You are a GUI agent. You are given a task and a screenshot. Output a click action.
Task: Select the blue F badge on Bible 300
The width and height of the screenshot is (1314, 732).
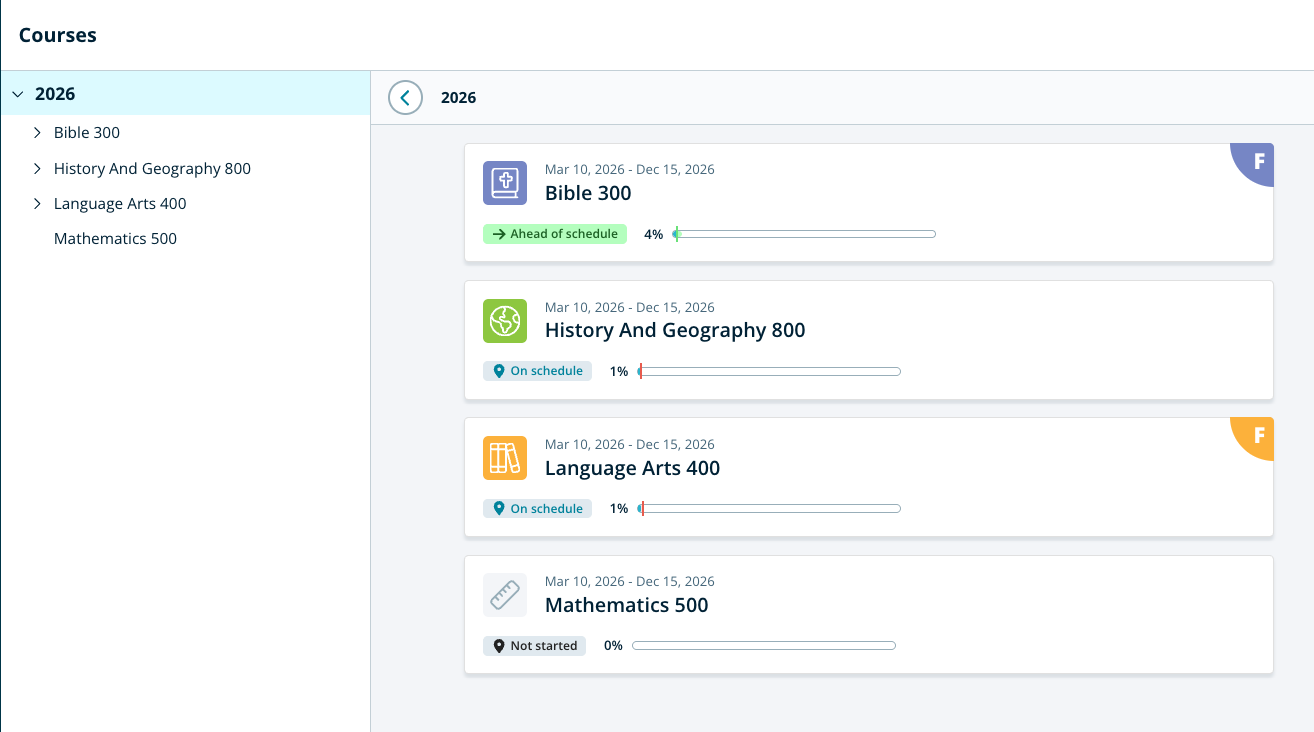click(1257, 163)
